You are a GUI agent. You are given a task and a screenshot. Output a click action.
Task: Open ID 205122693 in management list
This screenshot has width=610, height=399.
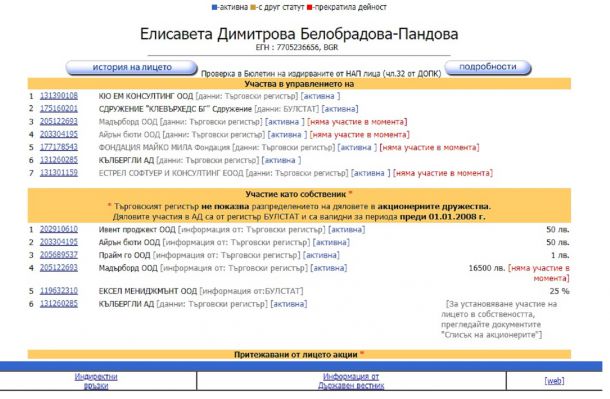click(59, 121)
